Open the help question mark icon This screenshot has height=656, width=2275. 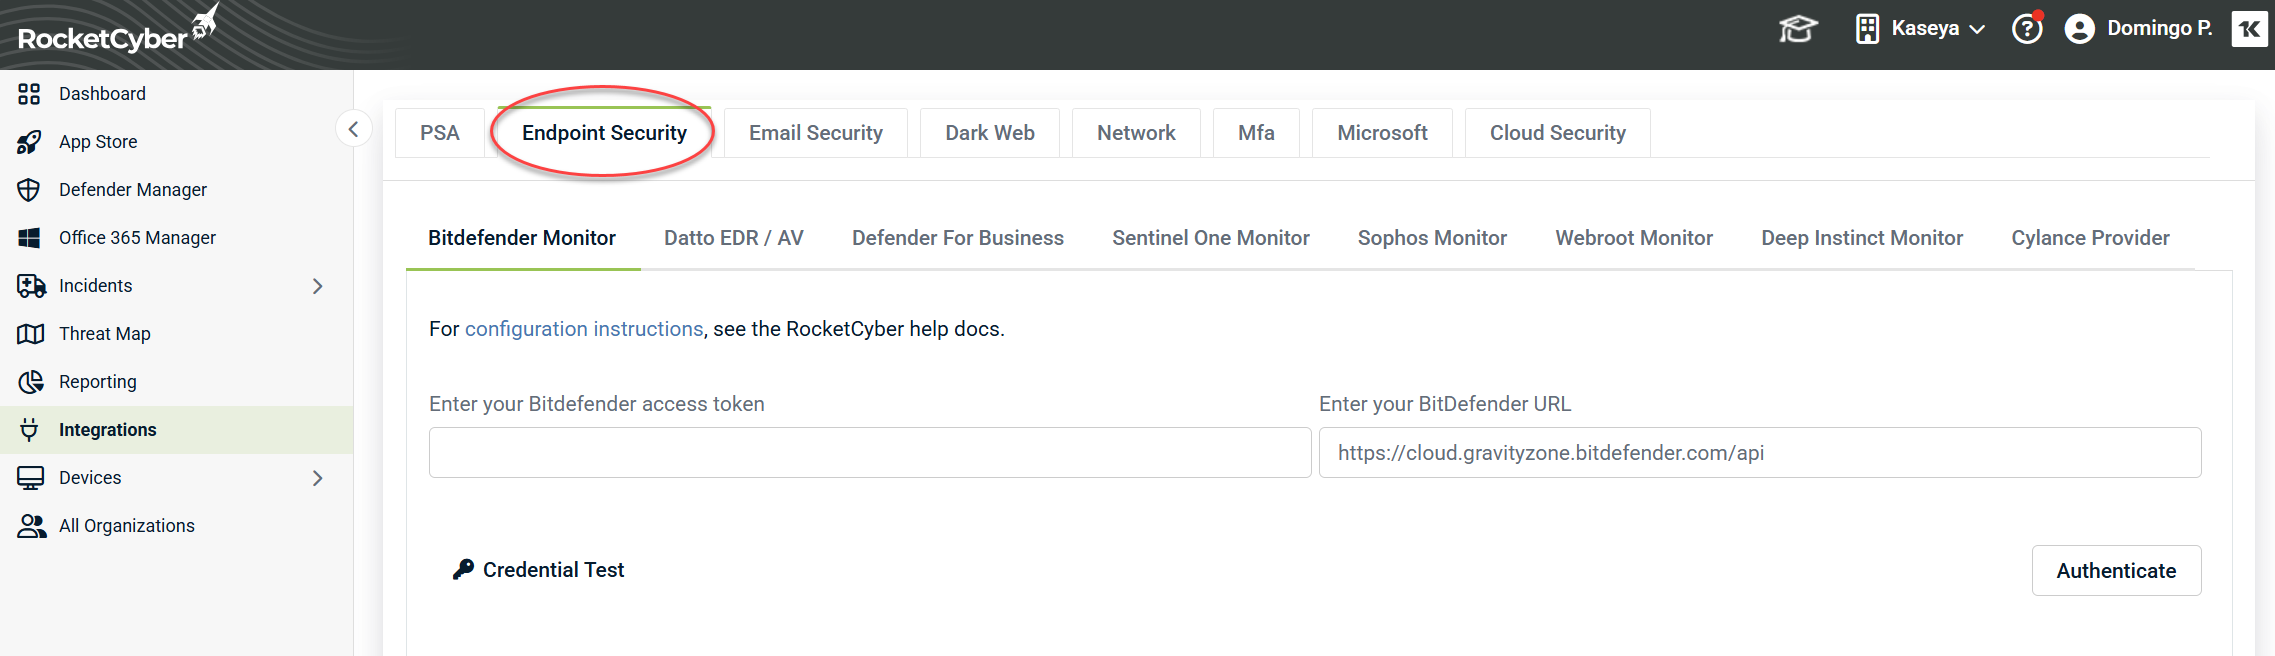point(2027,29)
